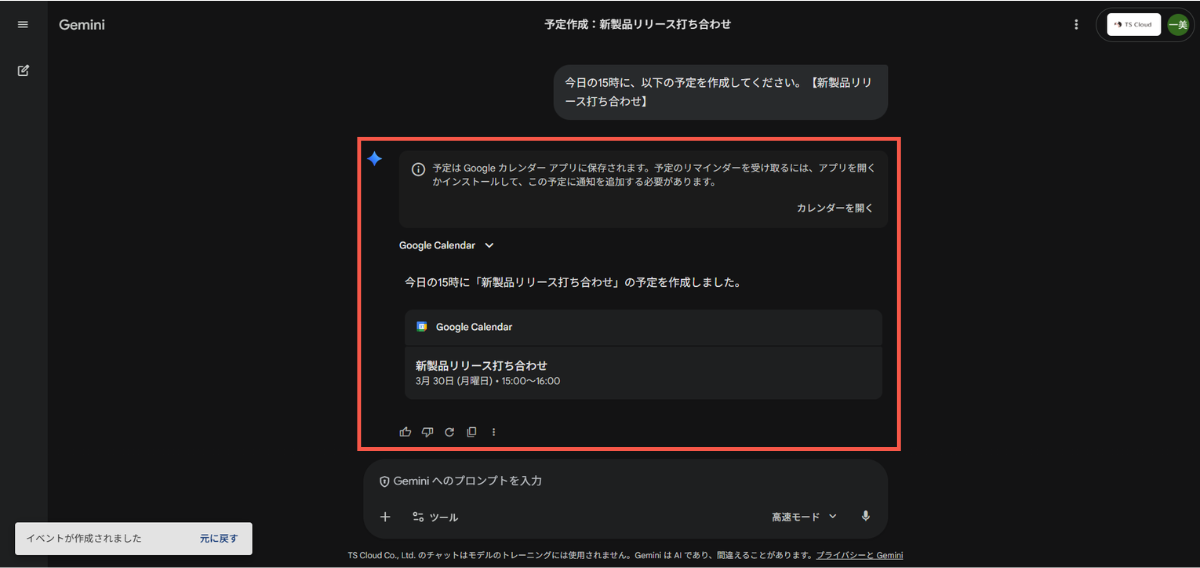Viewport: 1200px width, 568px height.
Task: Click the blue Gemini sparkle icon
Action: pyautogui.click(x=374, y=159)
